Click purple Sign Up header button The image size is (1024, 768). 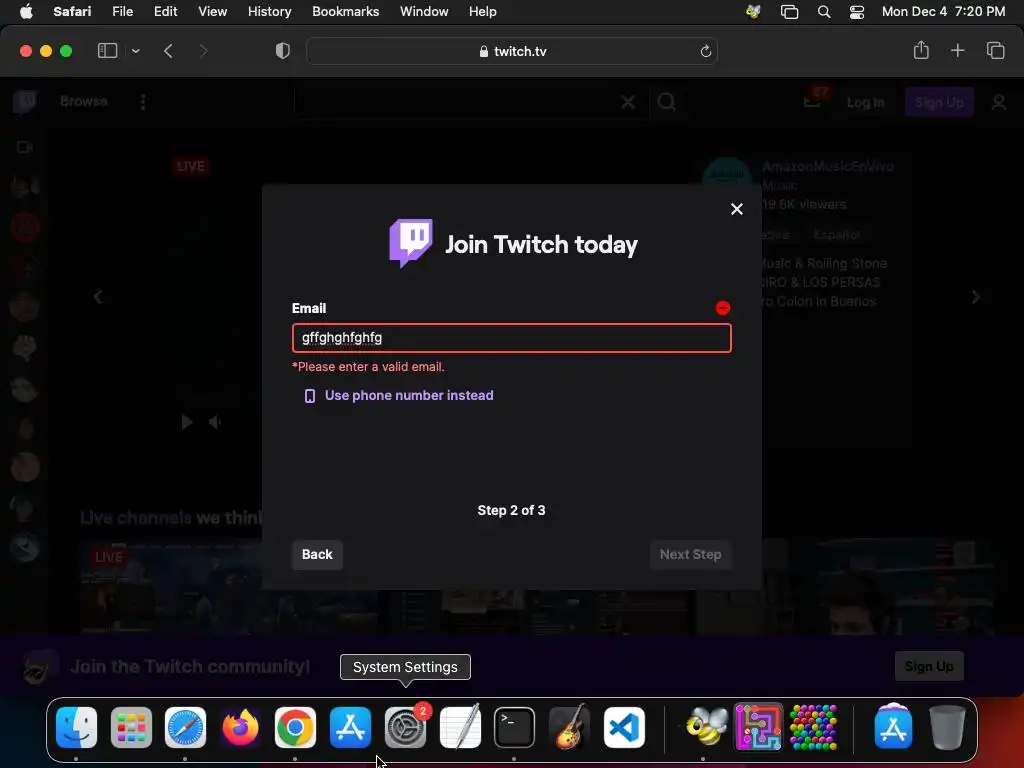coord(938,103)
